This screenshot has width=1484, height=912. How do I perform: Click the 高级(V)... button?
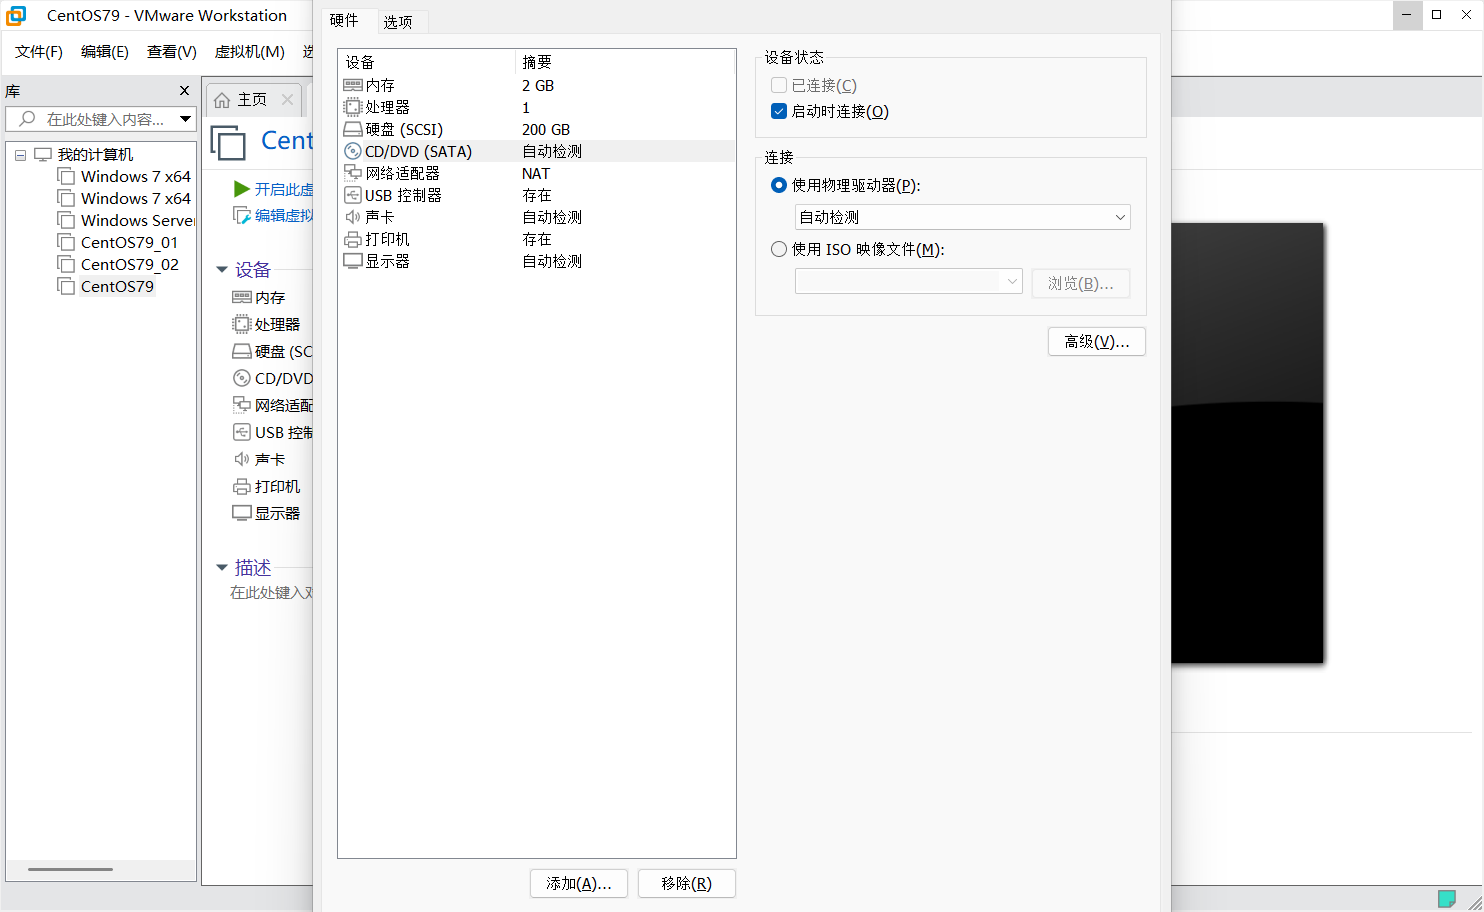coord(1097,341)
